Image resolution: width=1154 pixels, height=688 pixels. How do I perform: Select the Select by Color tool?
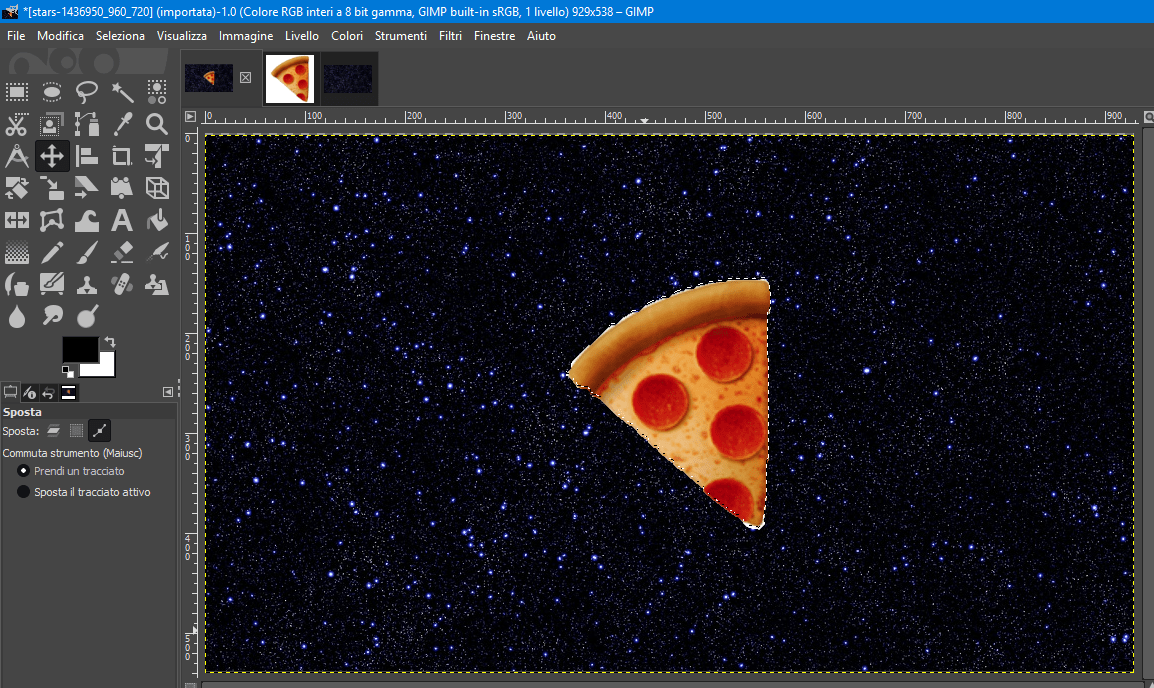click(x=157, y=92)
